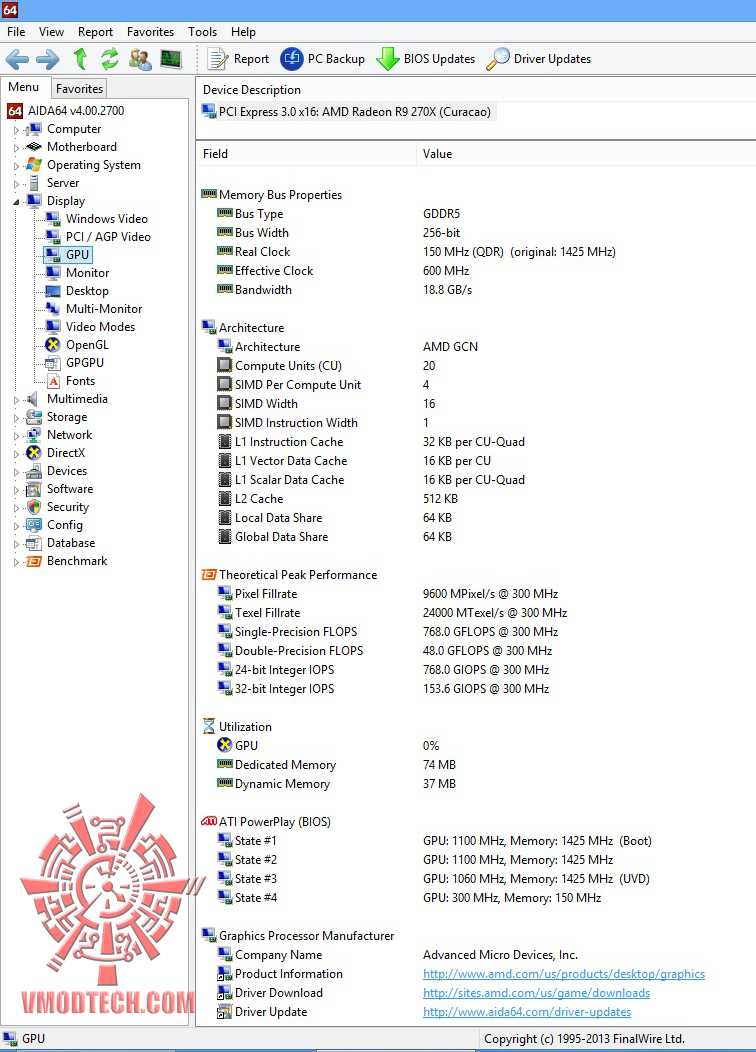The width and height of the screenshot is (756, 1052).
Task: Expand the Multimedia tree node
Action: pos(16,399)
